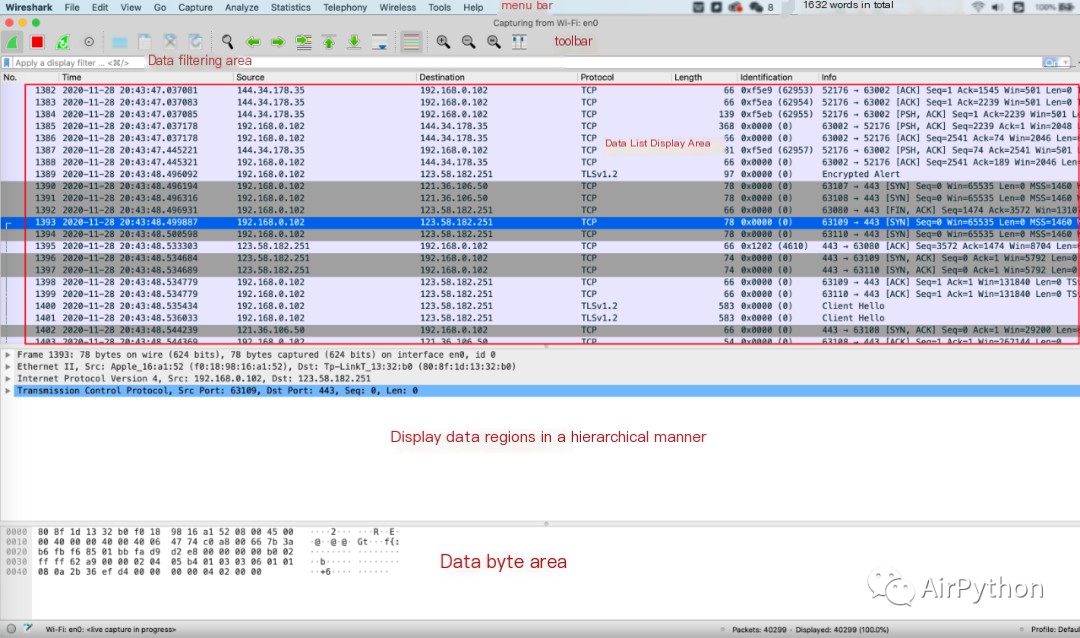Stop the running capture with the red square
The width and height of the screenshot is (1080, 638).
(x=37, y=42)
